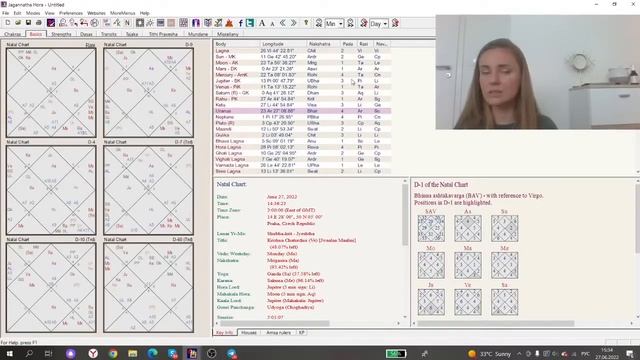Open the Preferences menu
Image resolution: width=640 pixels, height=360 pixels.
71,13
